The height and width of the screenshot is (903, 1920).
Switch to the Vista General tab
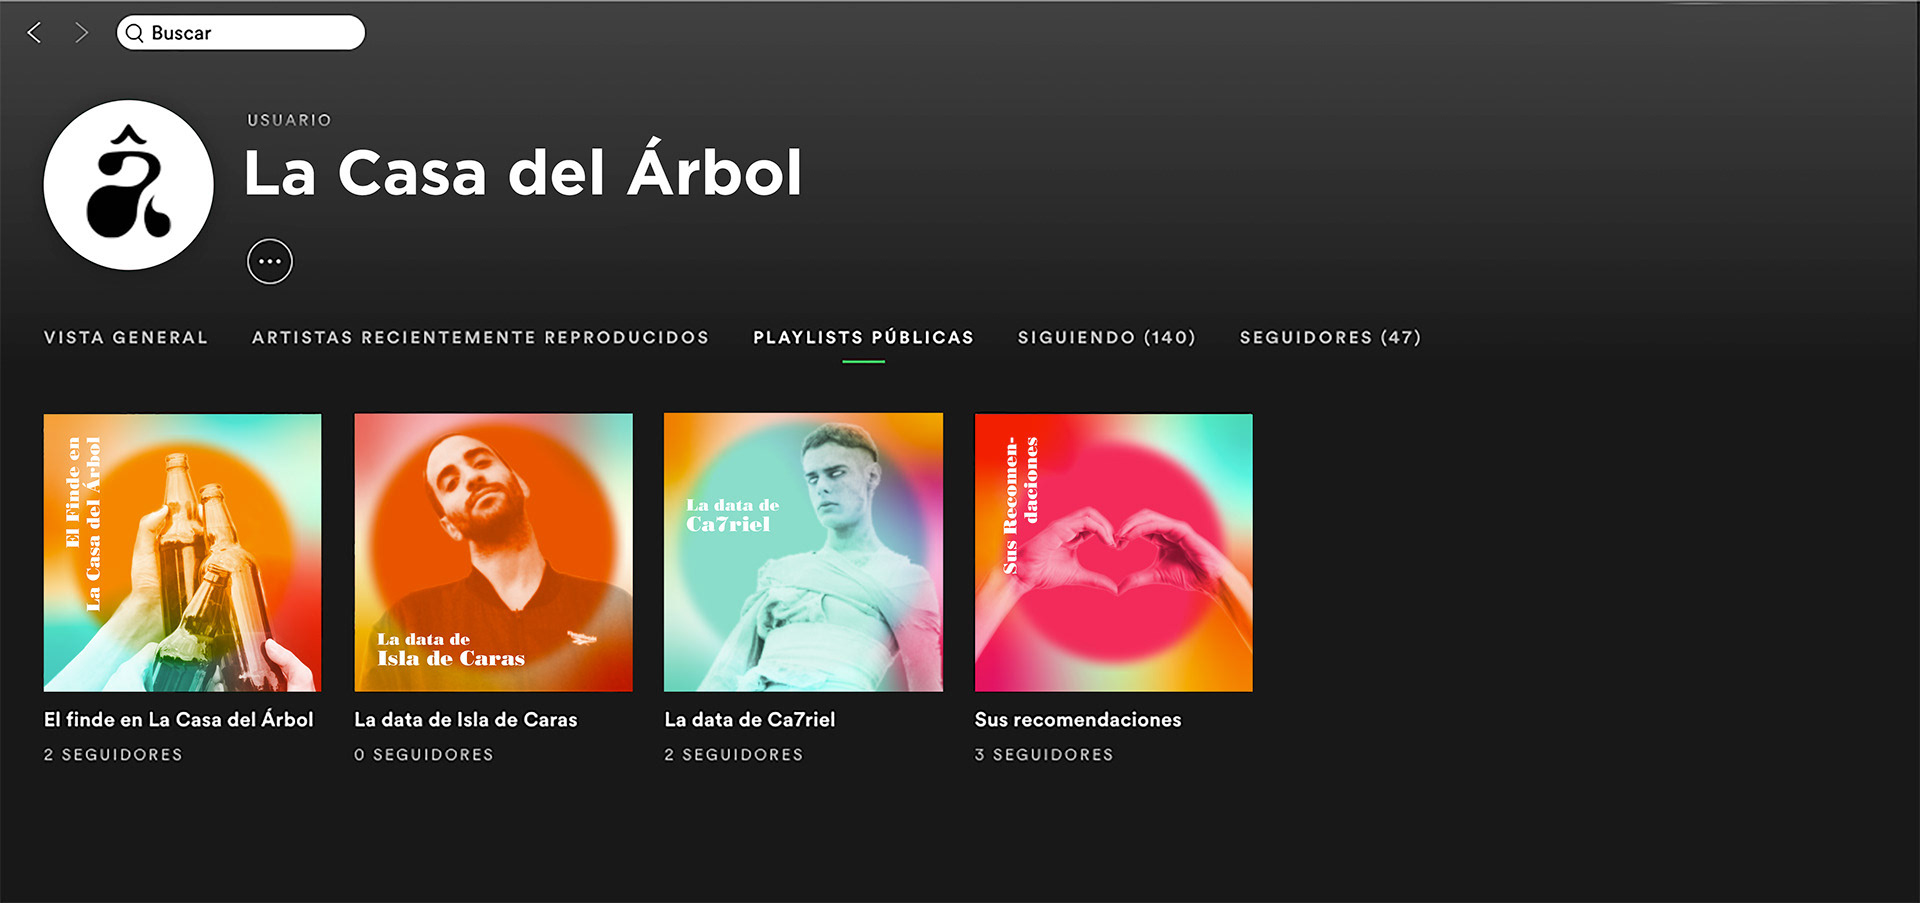[126, 338]
